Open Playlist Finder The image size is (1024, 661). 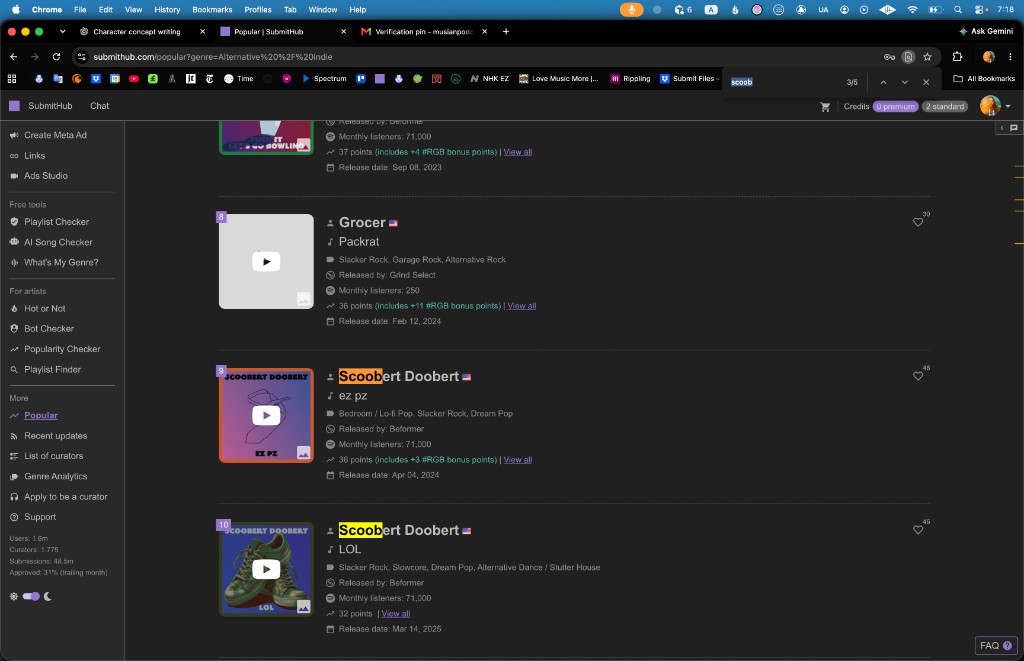pyautogui.click(x=52, y=369)
